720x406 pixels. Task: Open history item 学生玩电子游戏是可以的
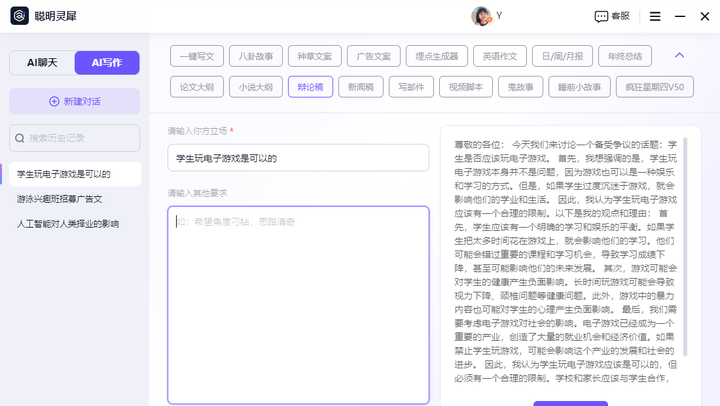[75, 174]
